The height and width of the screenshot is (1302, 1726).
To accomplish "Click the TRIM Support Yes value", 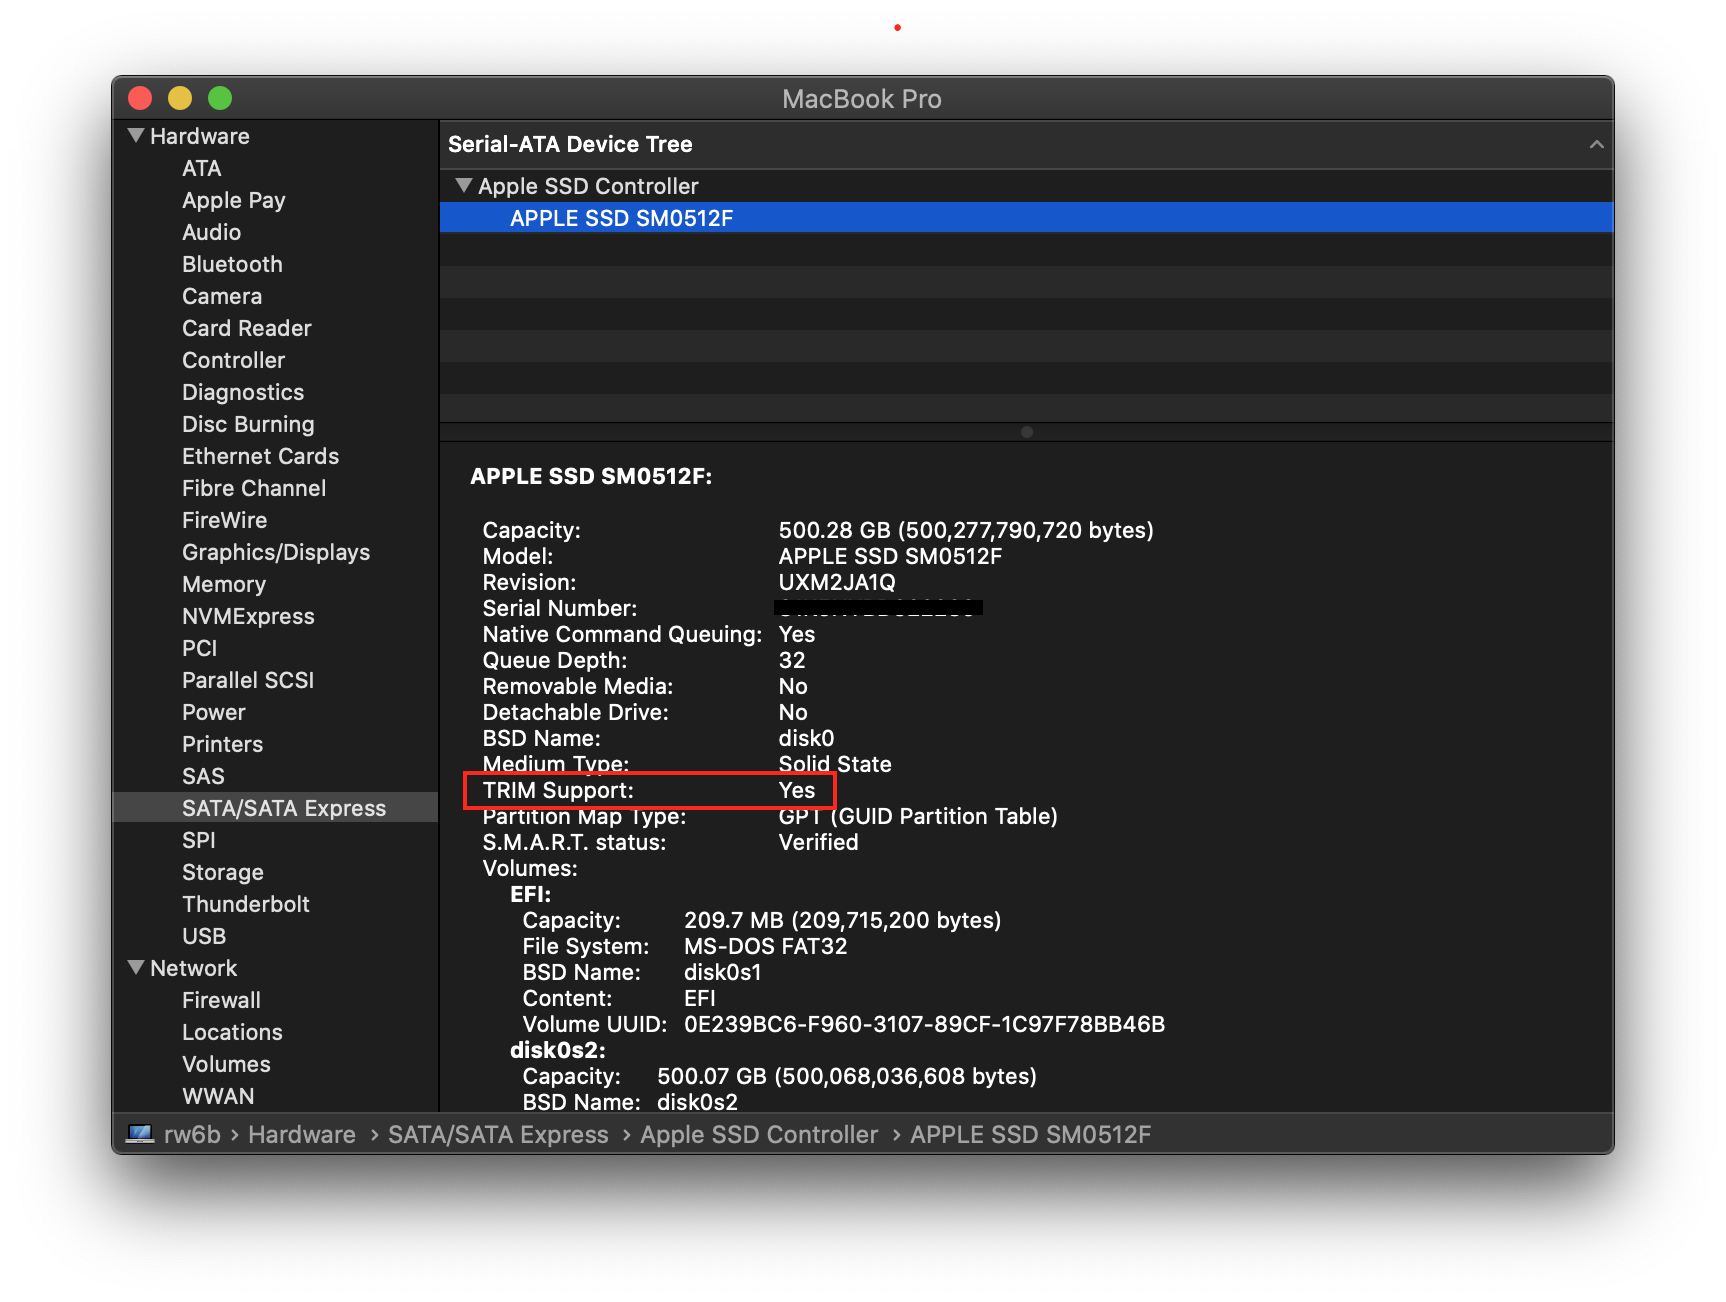I will [x=797, y=790].
